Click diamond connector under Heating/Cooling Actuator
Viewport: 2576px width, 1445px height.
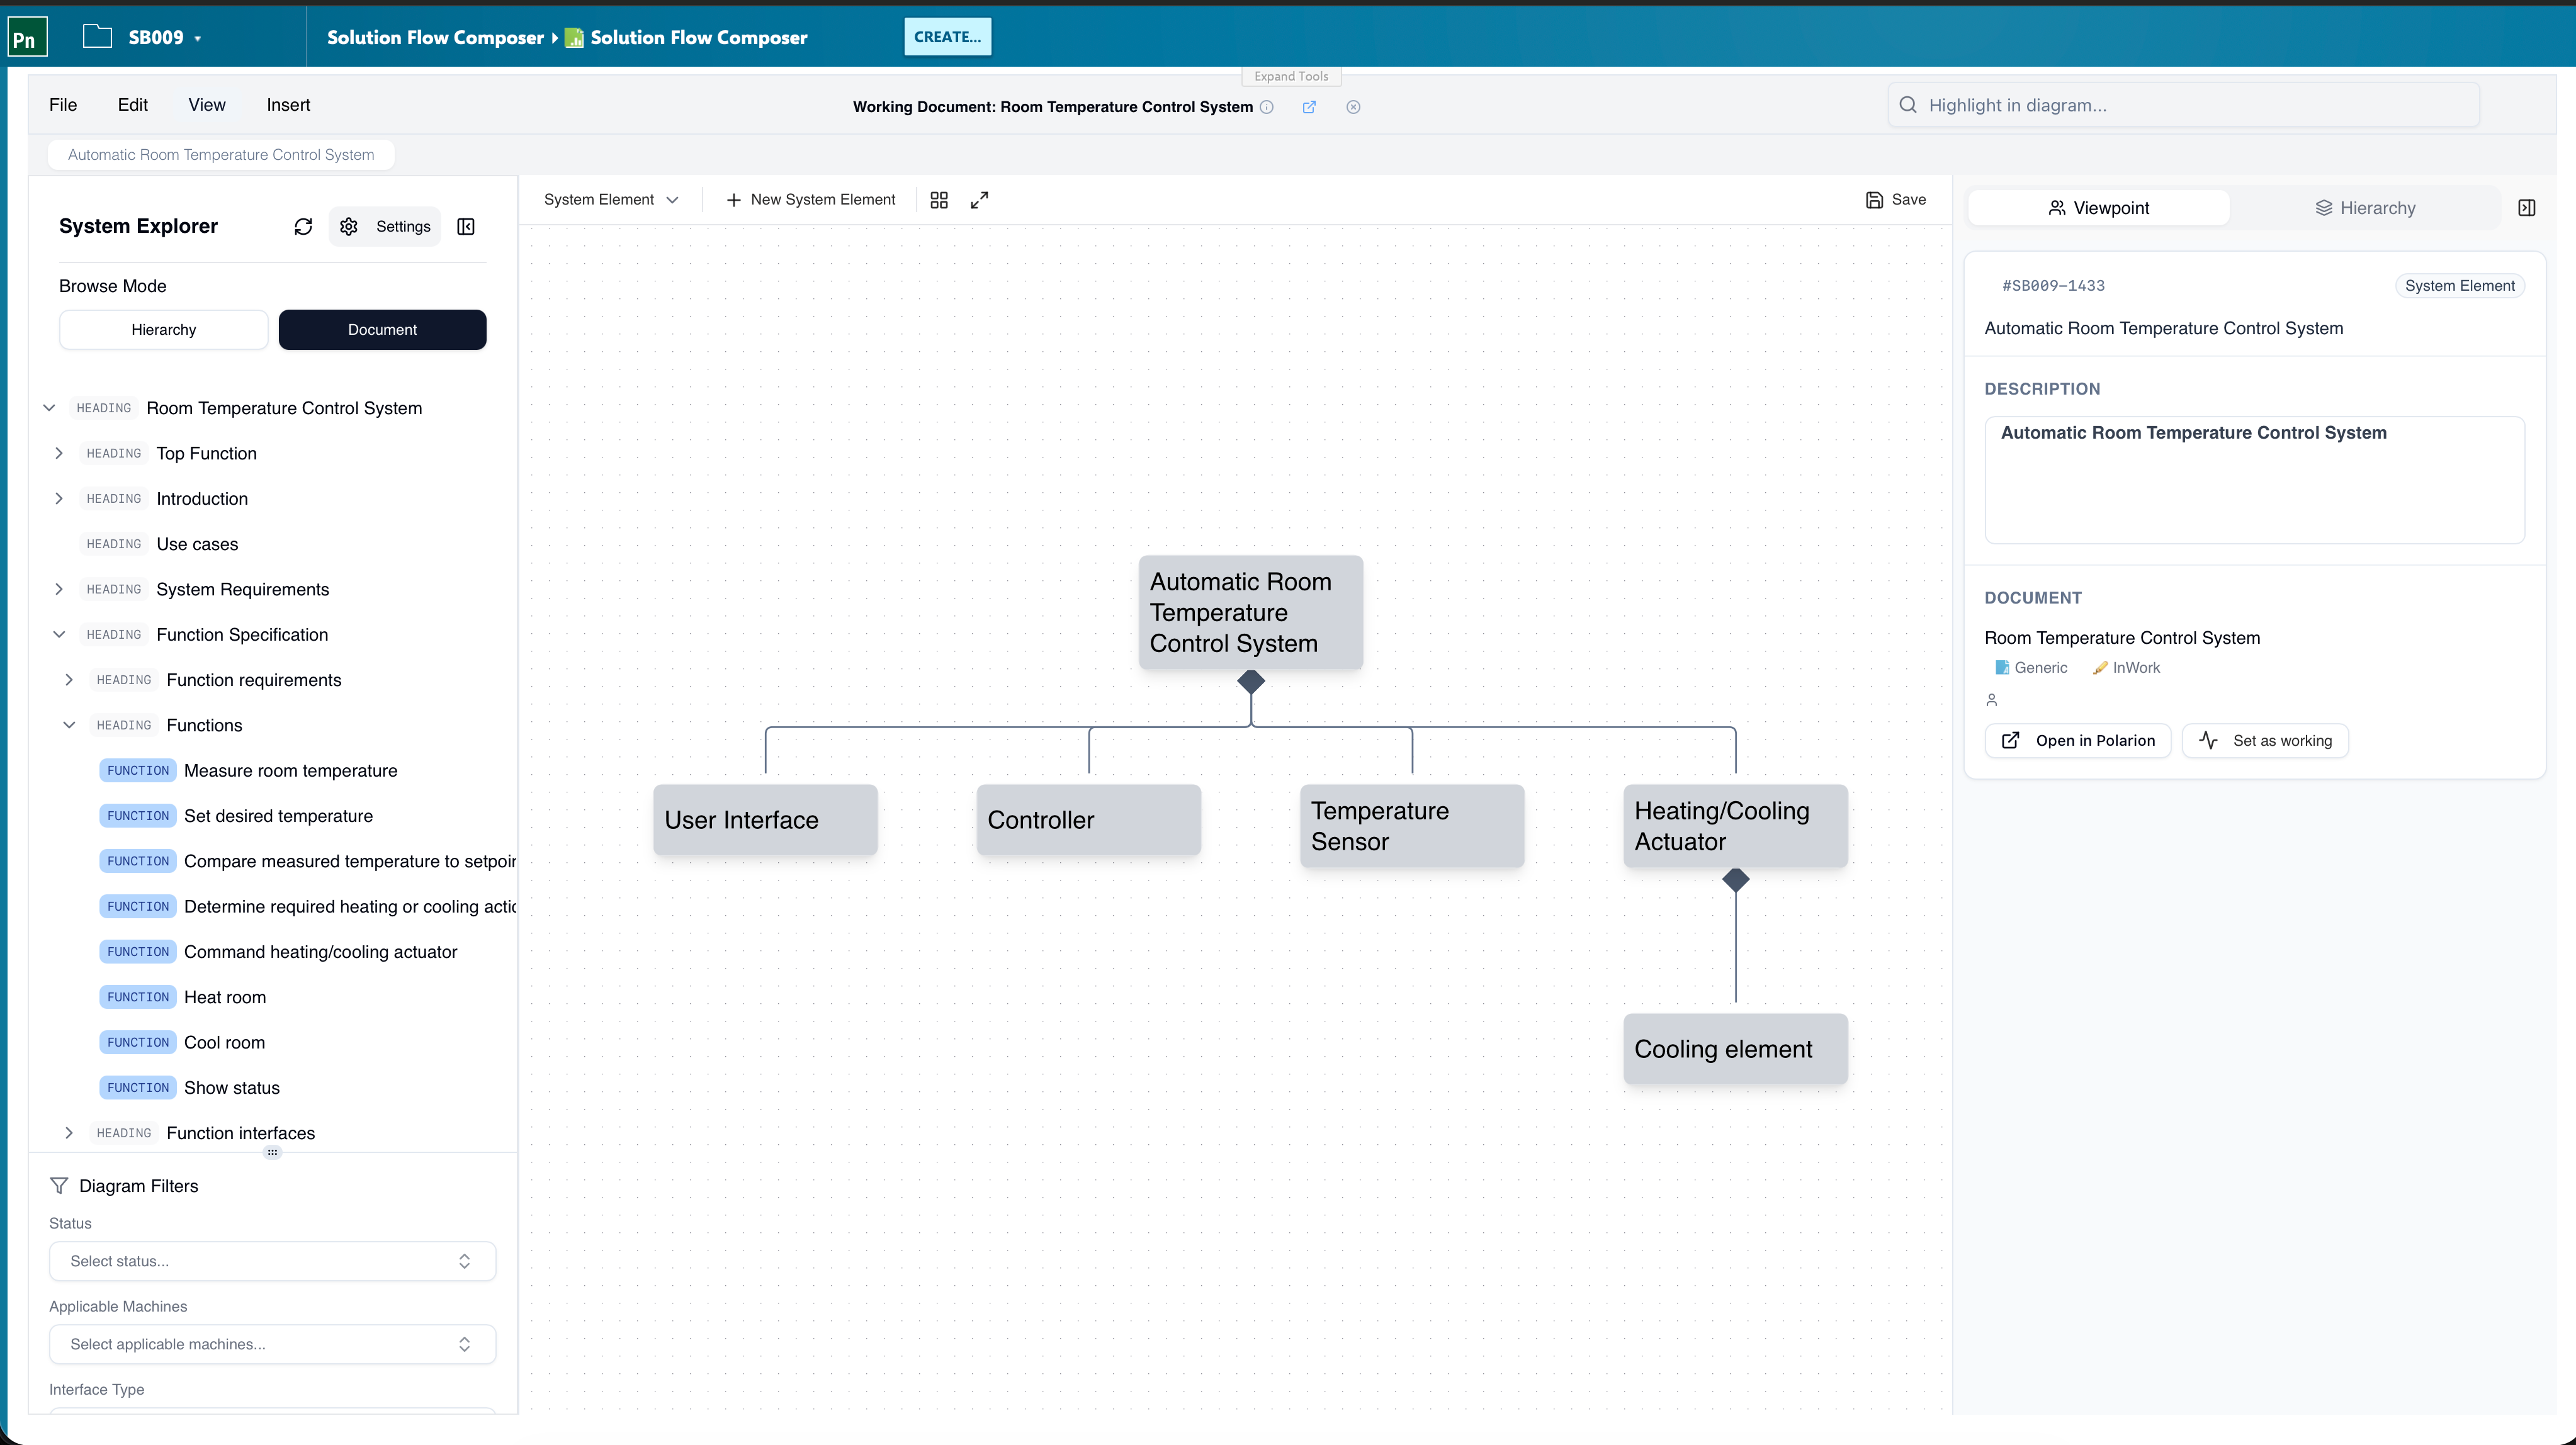coord(1736,880)
